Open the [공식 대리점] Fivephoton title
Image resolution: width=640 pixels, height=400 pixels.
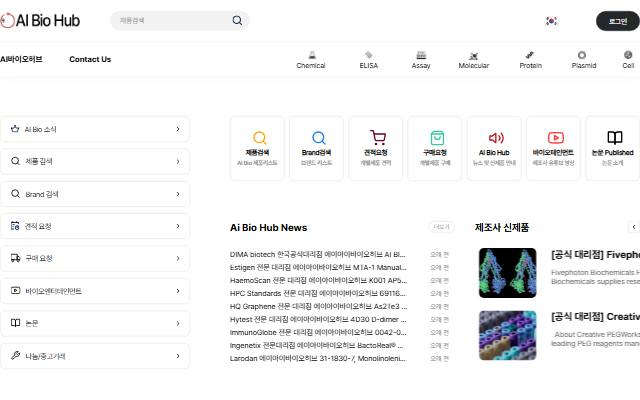595,255
